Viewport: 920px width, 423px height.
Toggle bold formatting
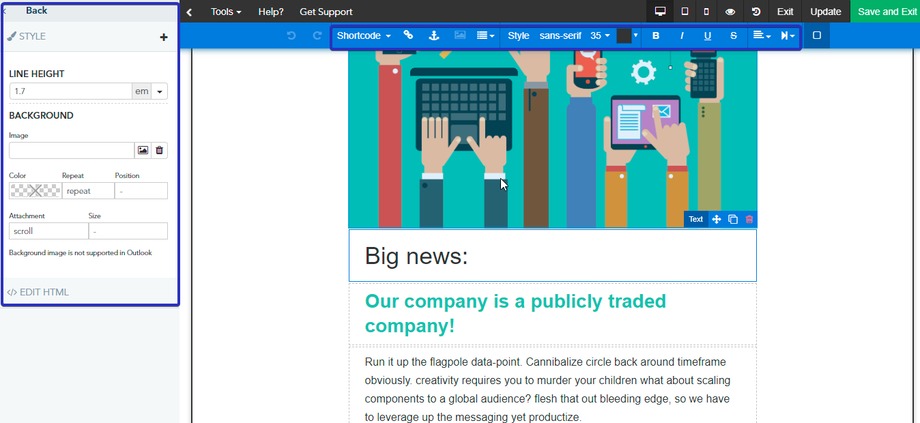656,36
